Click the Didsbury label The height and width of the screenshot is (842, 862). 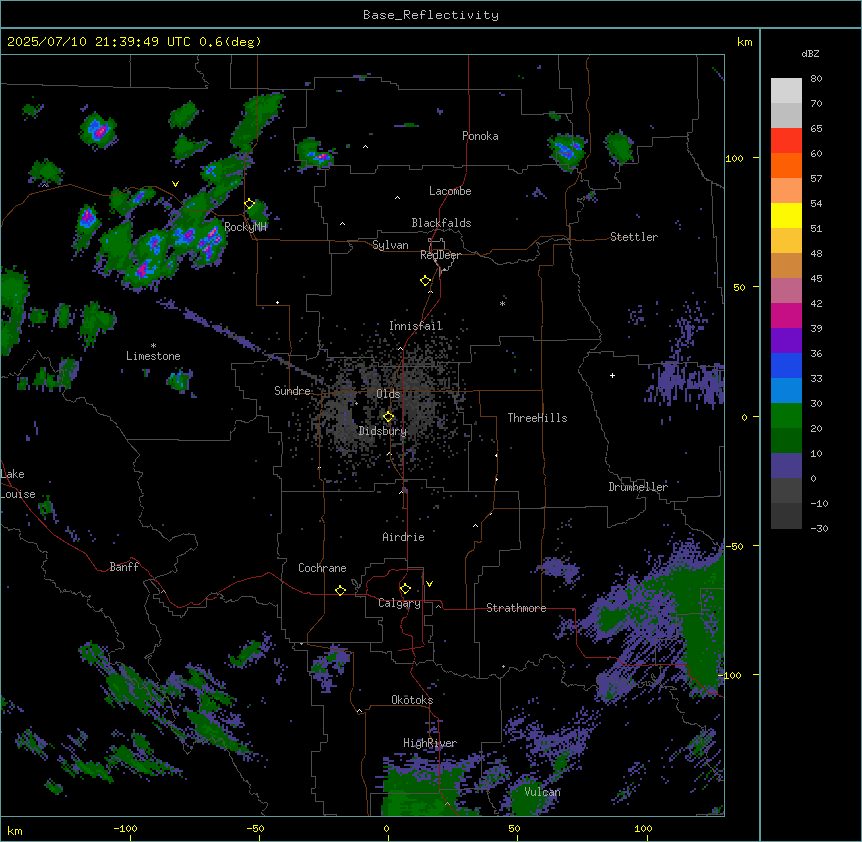point(383,431)
